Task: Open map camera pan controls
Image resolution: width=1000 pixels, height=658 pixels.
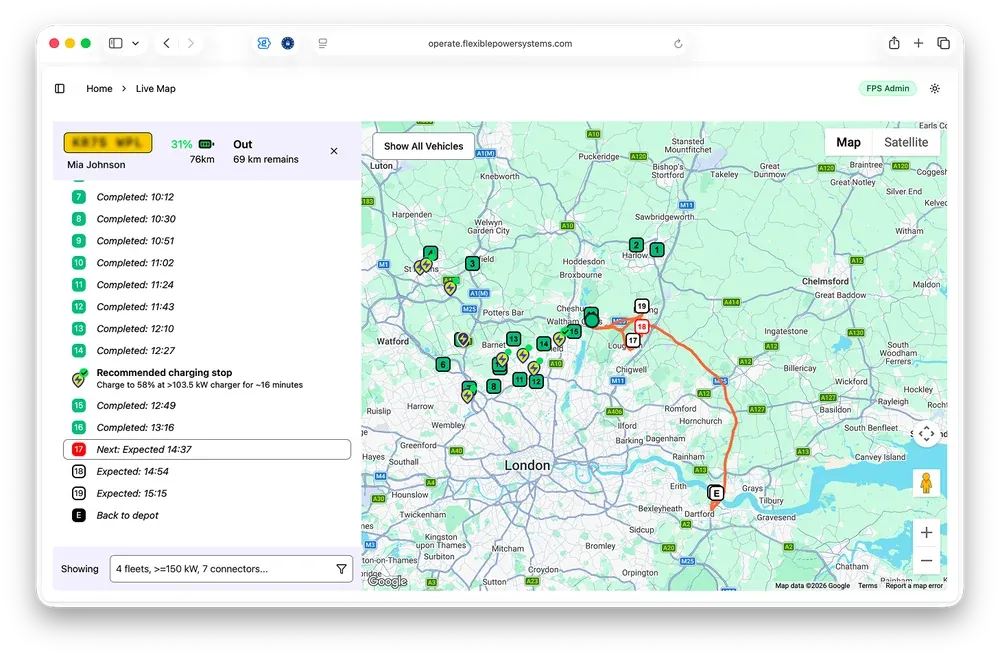Action: pyautogui.click(x=926, y=434)
